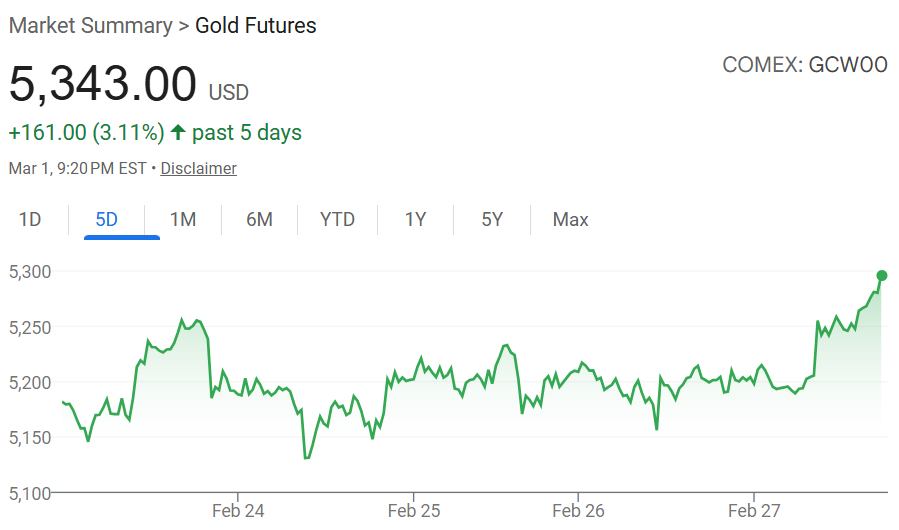Click the Feb 25 date label

coord(414,511)
